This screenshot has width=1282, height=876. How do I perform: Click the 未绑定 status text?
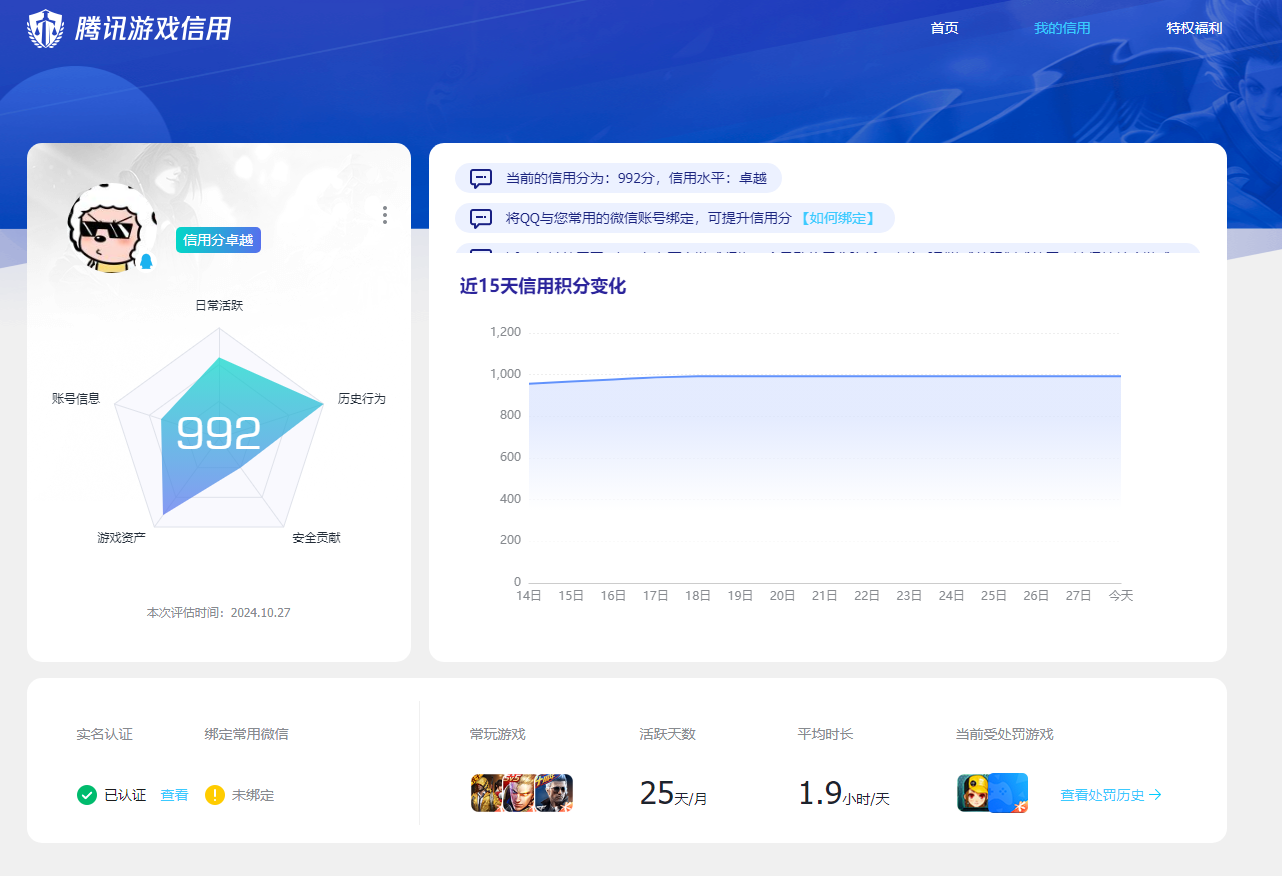[x=253, y=795]
